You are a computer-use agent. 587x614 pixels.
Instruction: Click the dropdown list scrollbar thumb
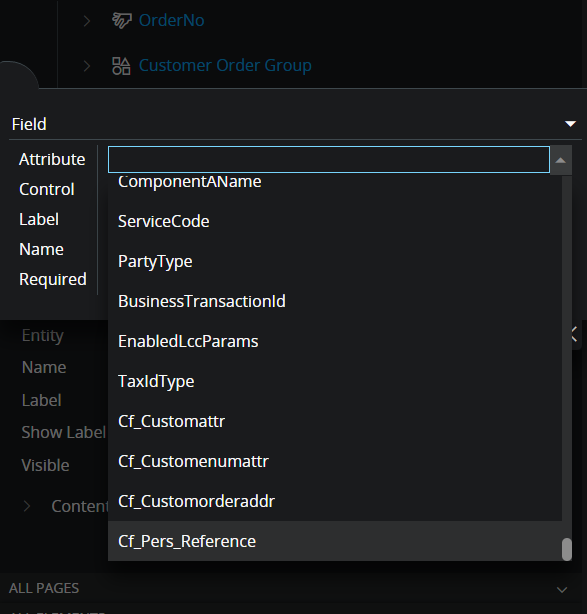(x=567, y=549)
